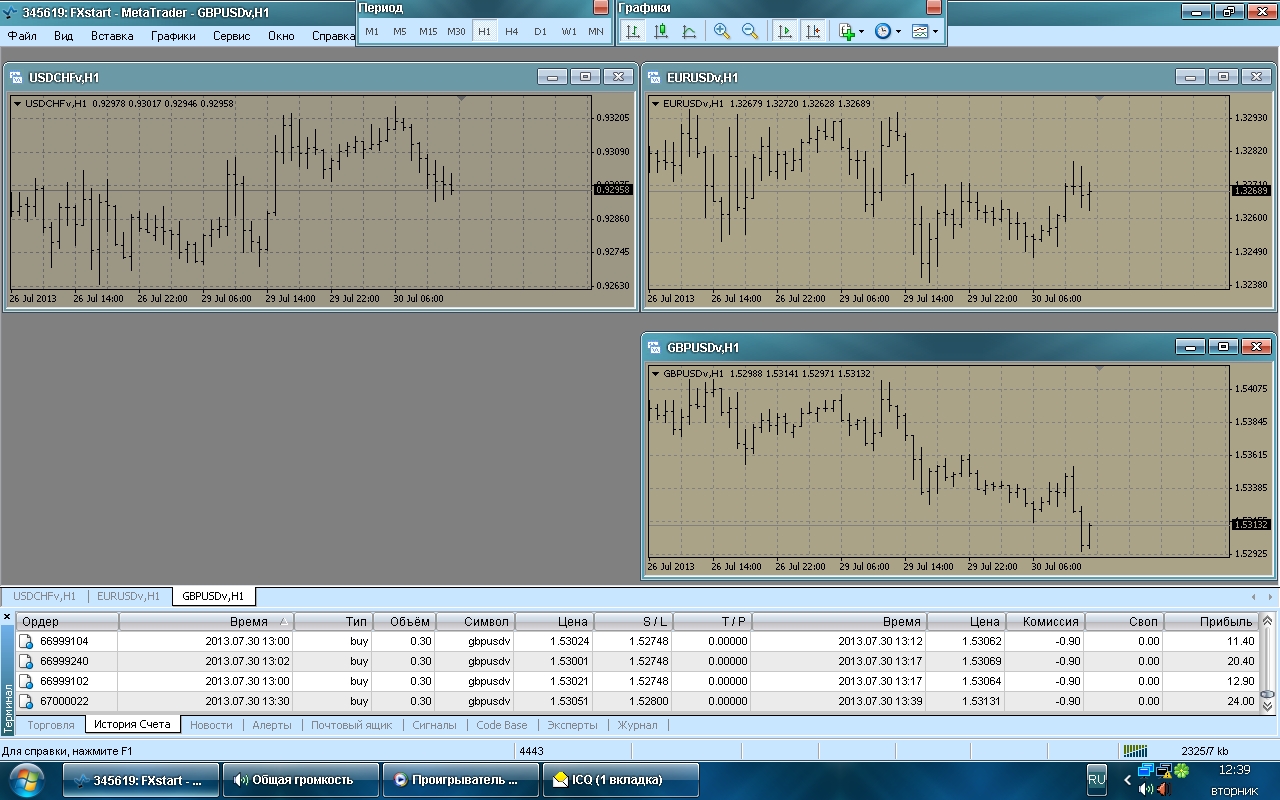Sort by the Прибыль column header

tap(1211, 621)
